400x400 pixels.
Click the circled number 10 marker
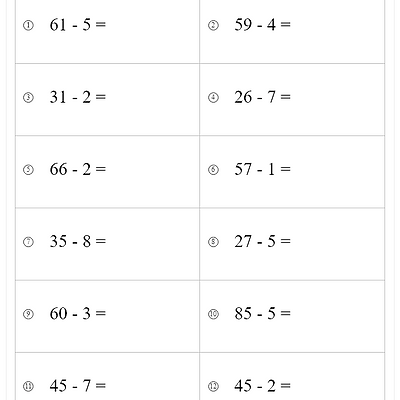click(x=213, y=314)
